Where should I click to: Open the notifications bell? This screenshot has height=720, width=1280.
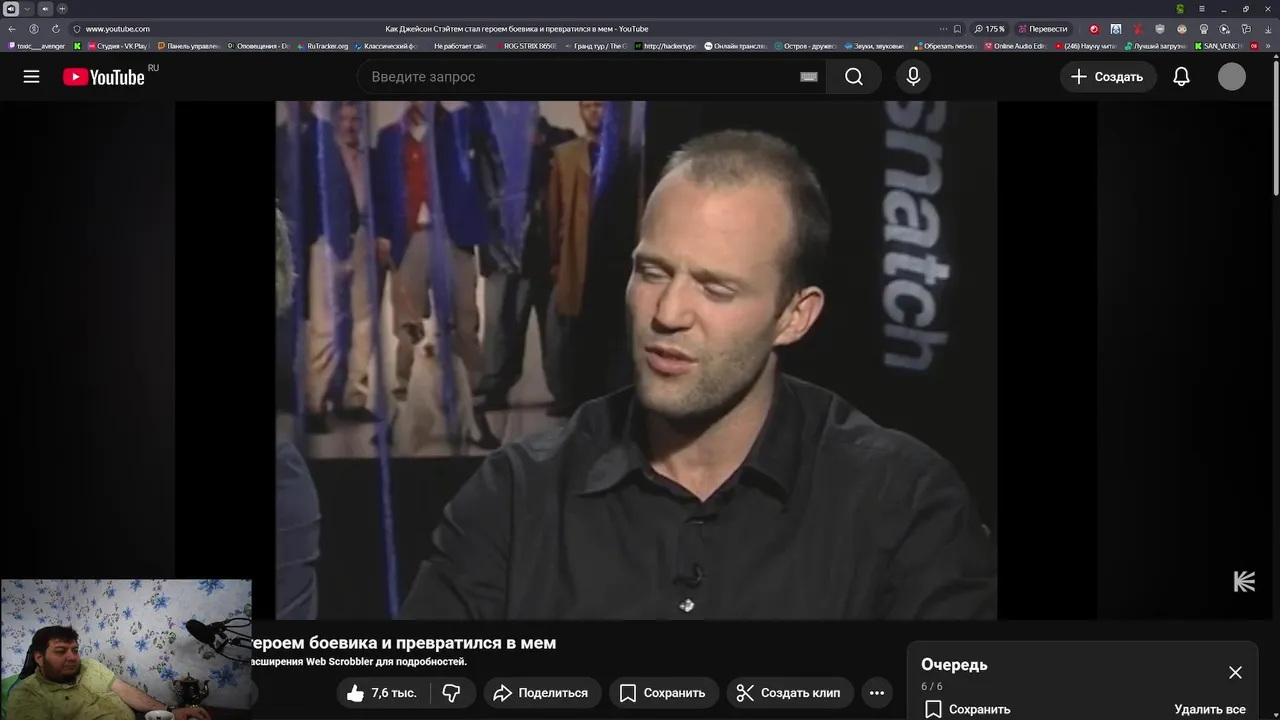[1181, 77]
